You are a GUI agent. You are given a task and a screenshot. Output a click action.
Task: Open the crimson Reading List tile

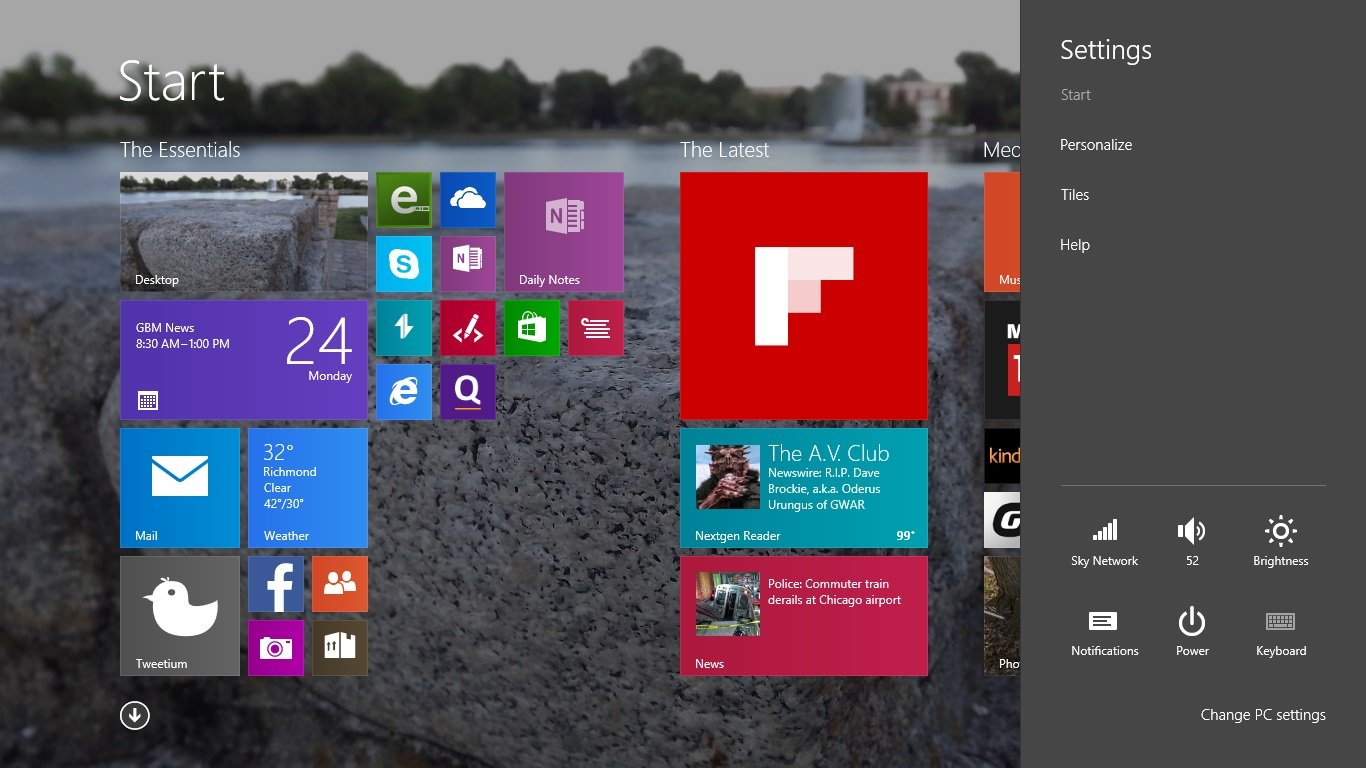(x=596, y=328)
